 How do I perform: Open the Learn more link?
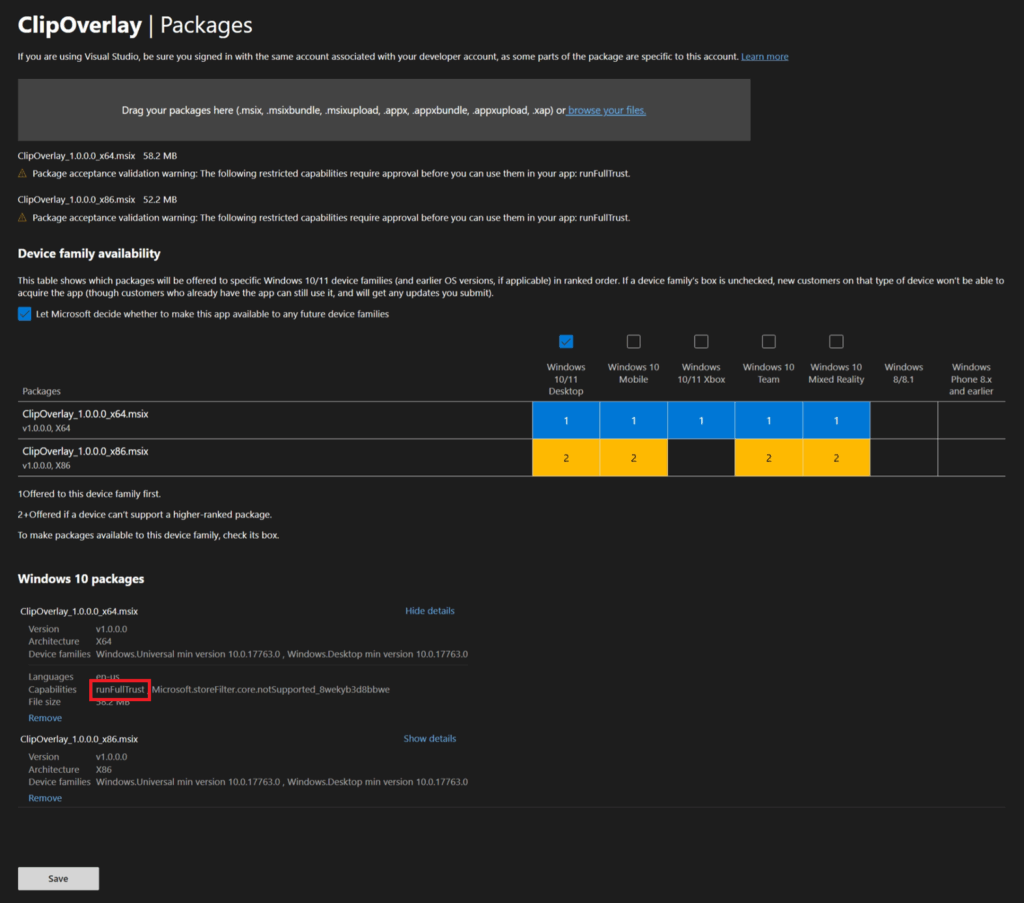tap(765, 57)
